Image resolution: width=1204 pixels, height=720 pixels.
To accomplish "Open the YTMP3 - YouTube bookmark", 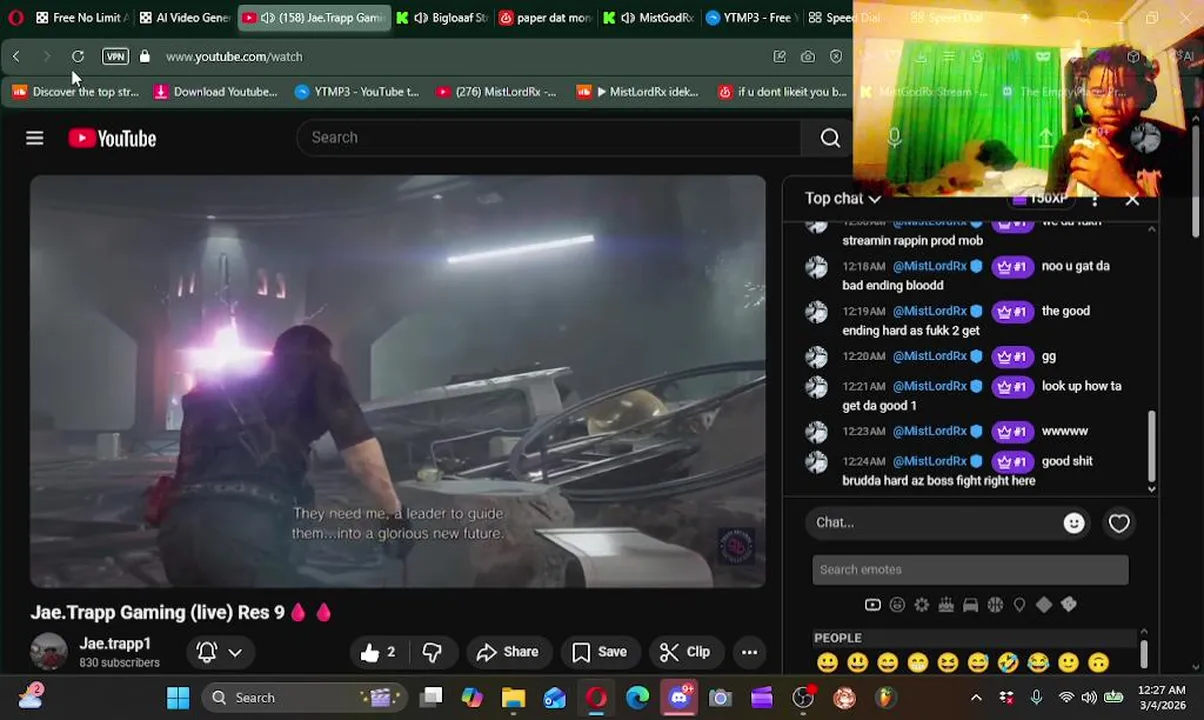I will tap(356, 92).
